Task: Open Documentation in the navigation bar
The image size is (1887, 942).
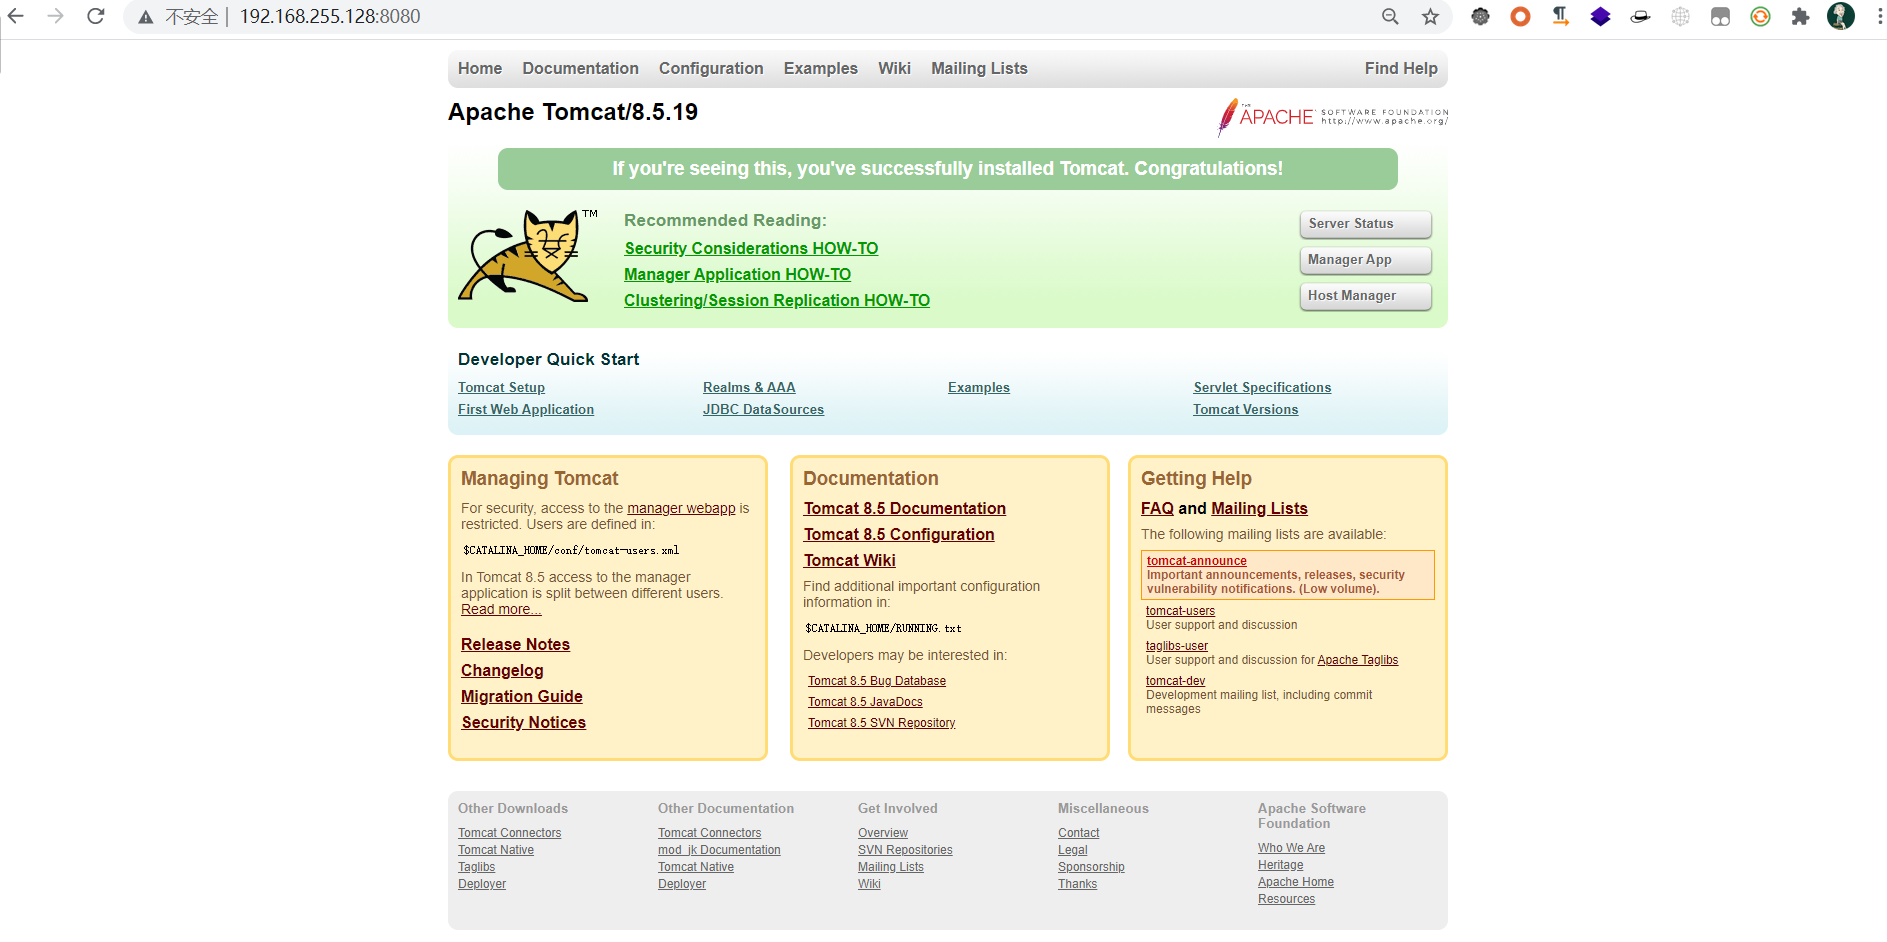Action: pyautogui.click(x=580, y=68)
